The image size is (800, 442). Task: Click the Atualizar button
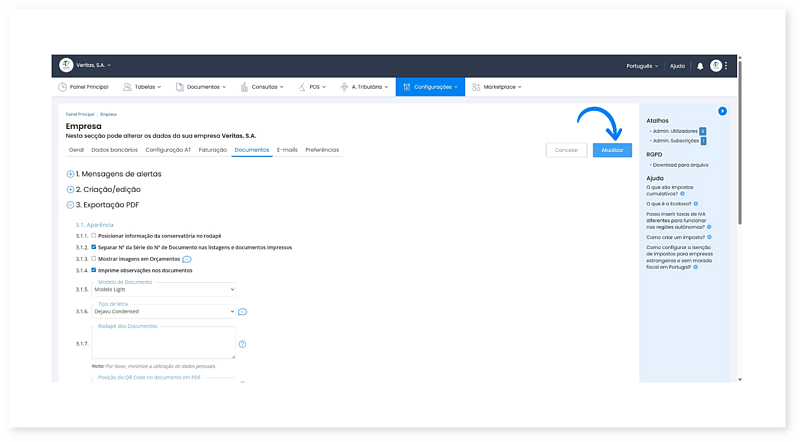click(612, 150)
